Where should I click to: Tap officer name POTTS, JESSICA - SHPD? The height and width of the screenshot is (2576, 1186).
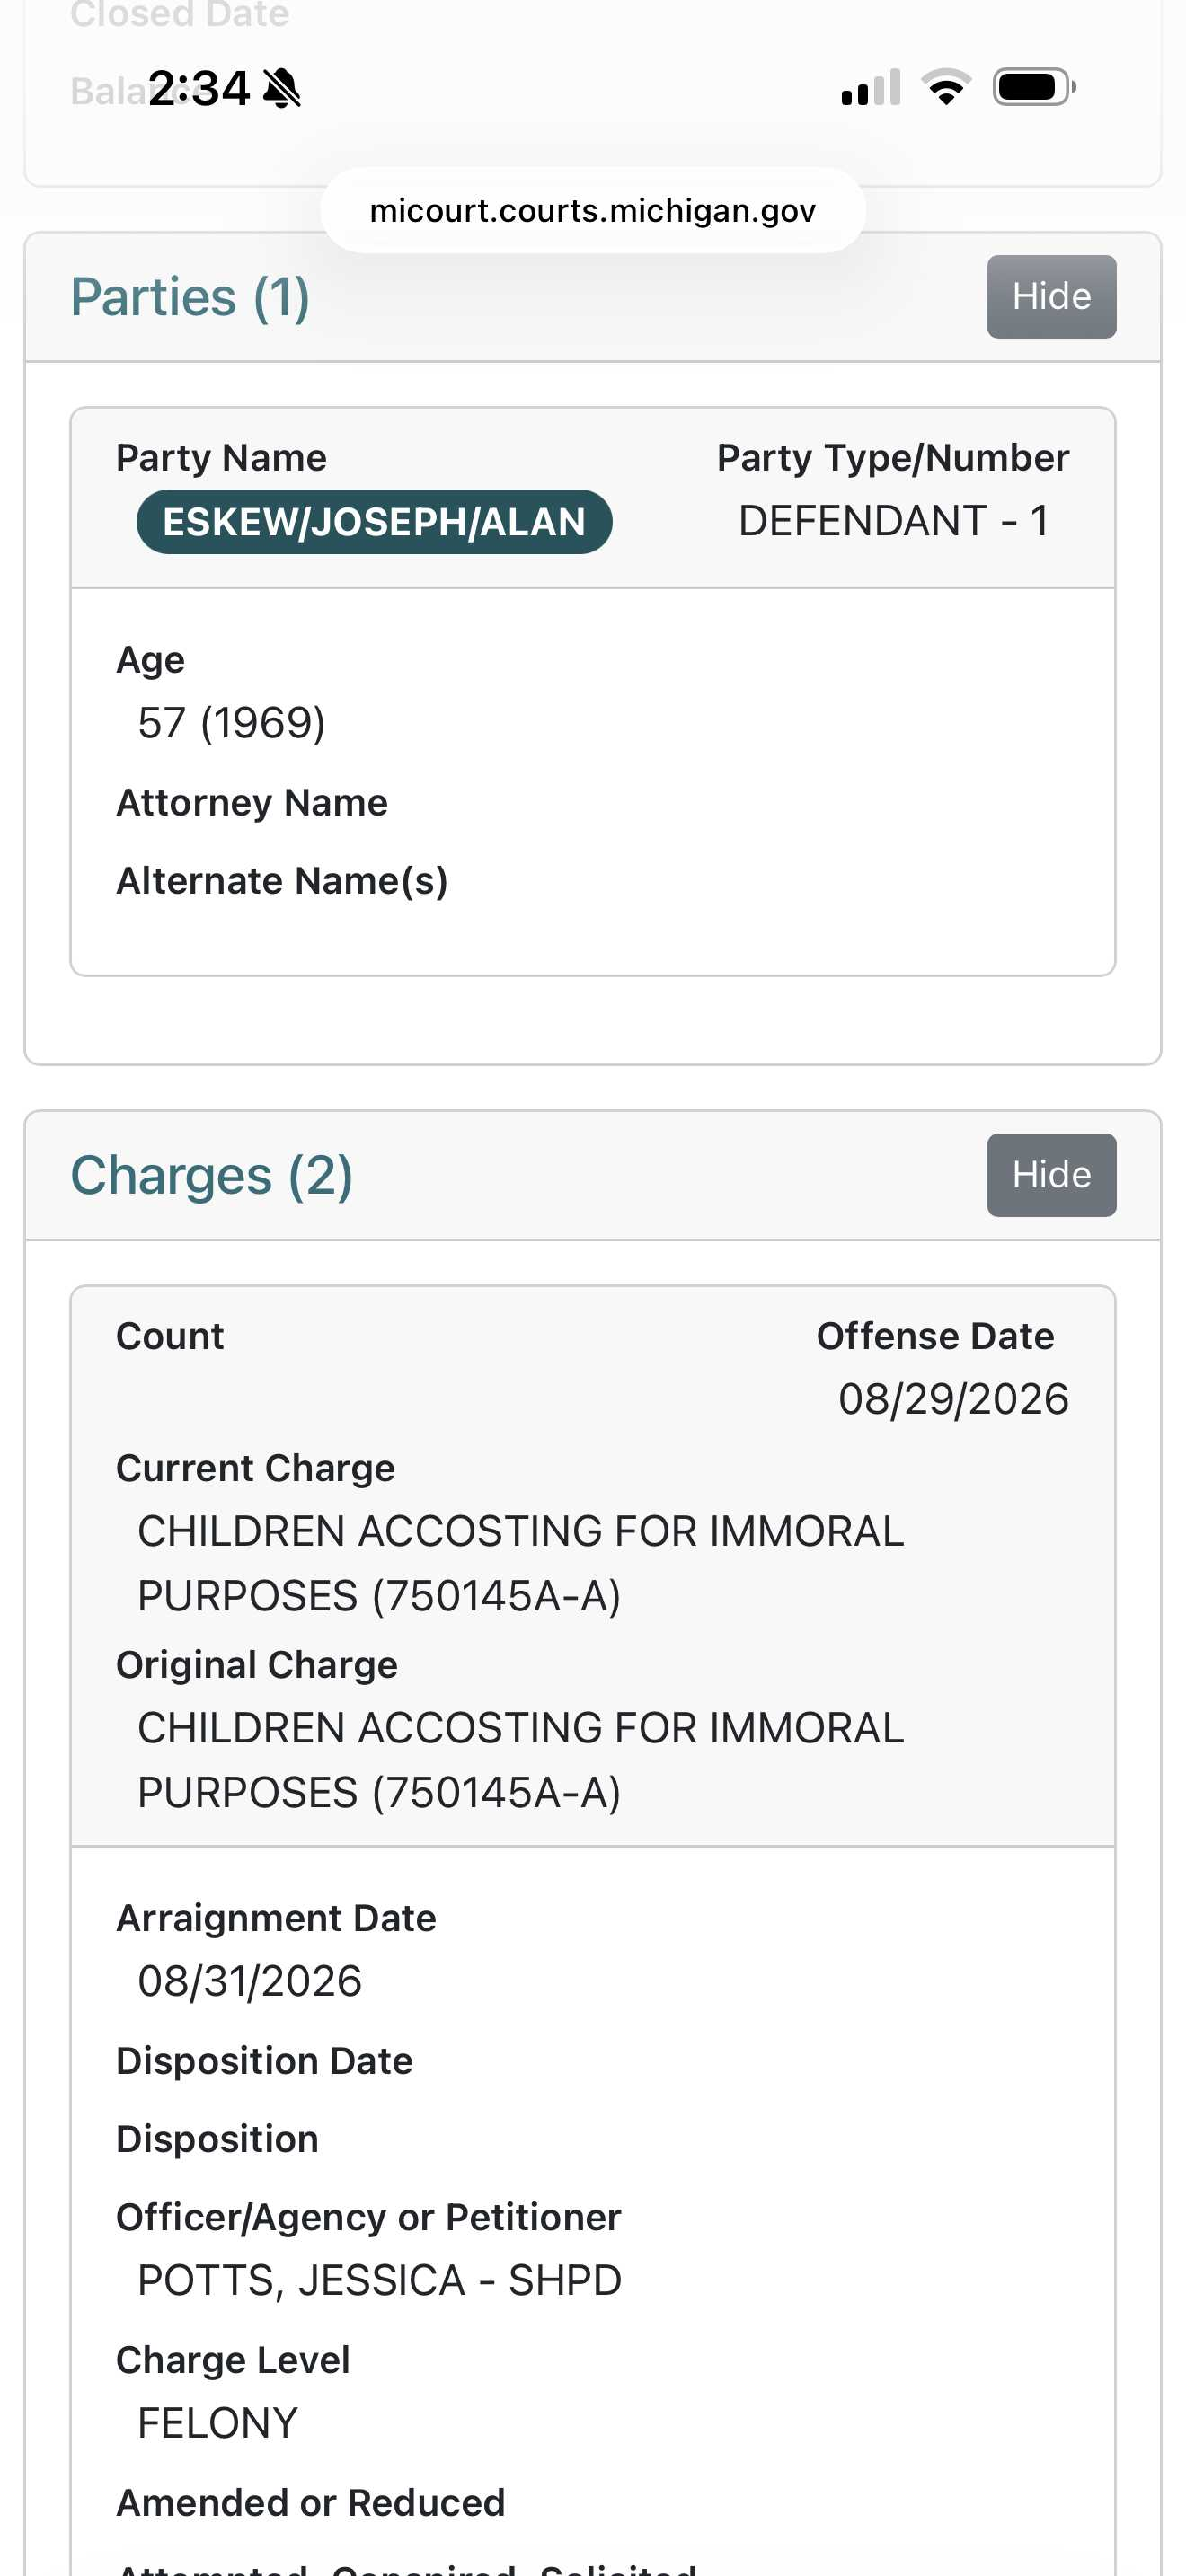click(x=380, y=2279)
